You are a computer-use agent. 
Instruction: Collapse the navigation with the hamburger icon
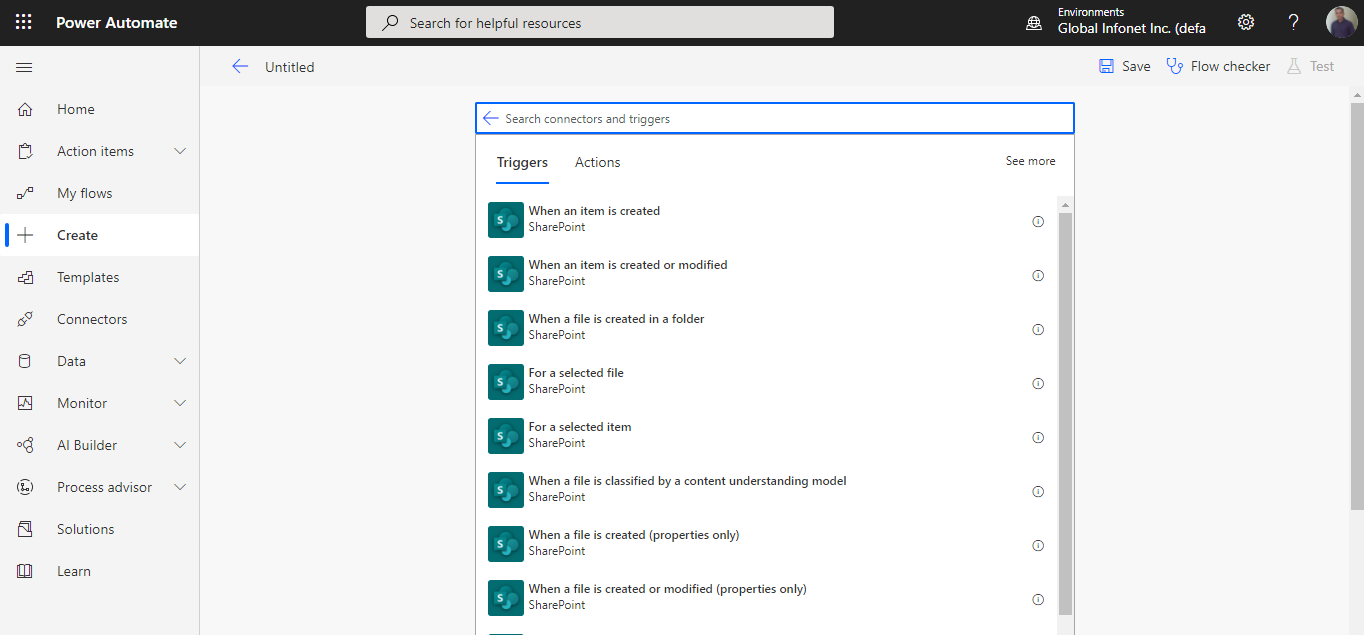(24, 68)
